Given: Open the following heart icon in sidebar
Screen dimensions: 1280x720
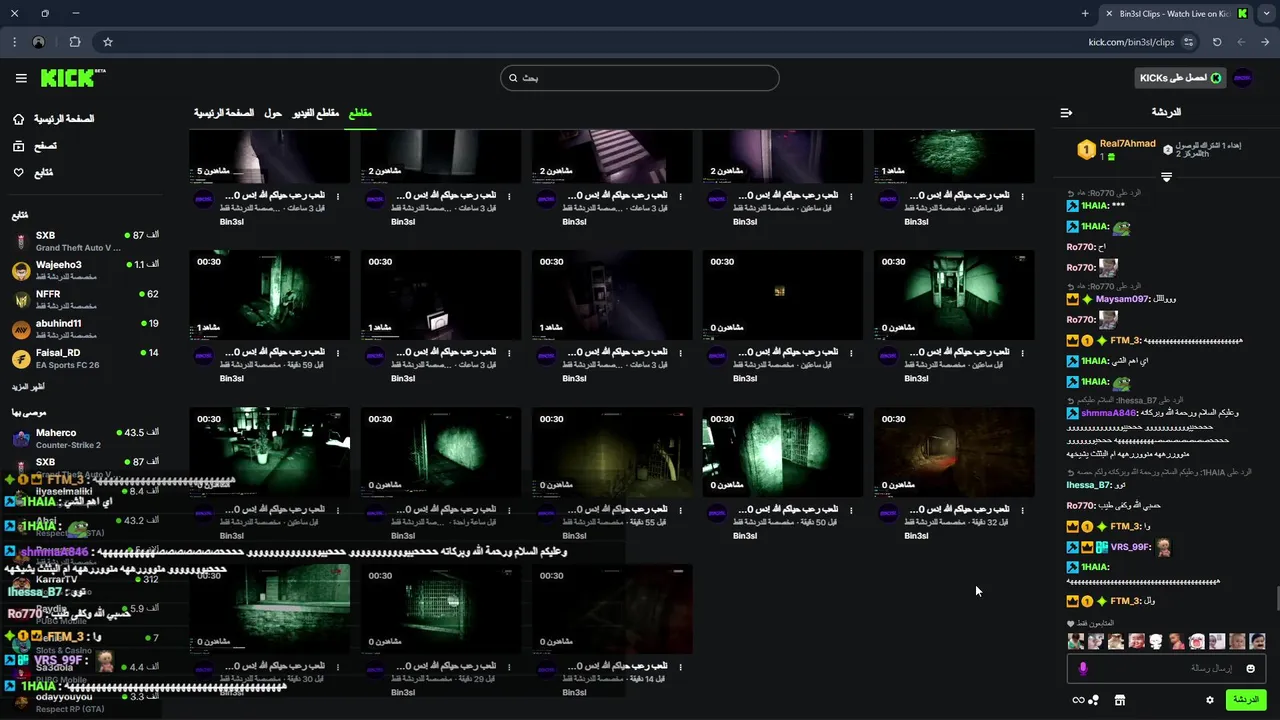Looking at the screenshot, I should click(x=18, y=173).
